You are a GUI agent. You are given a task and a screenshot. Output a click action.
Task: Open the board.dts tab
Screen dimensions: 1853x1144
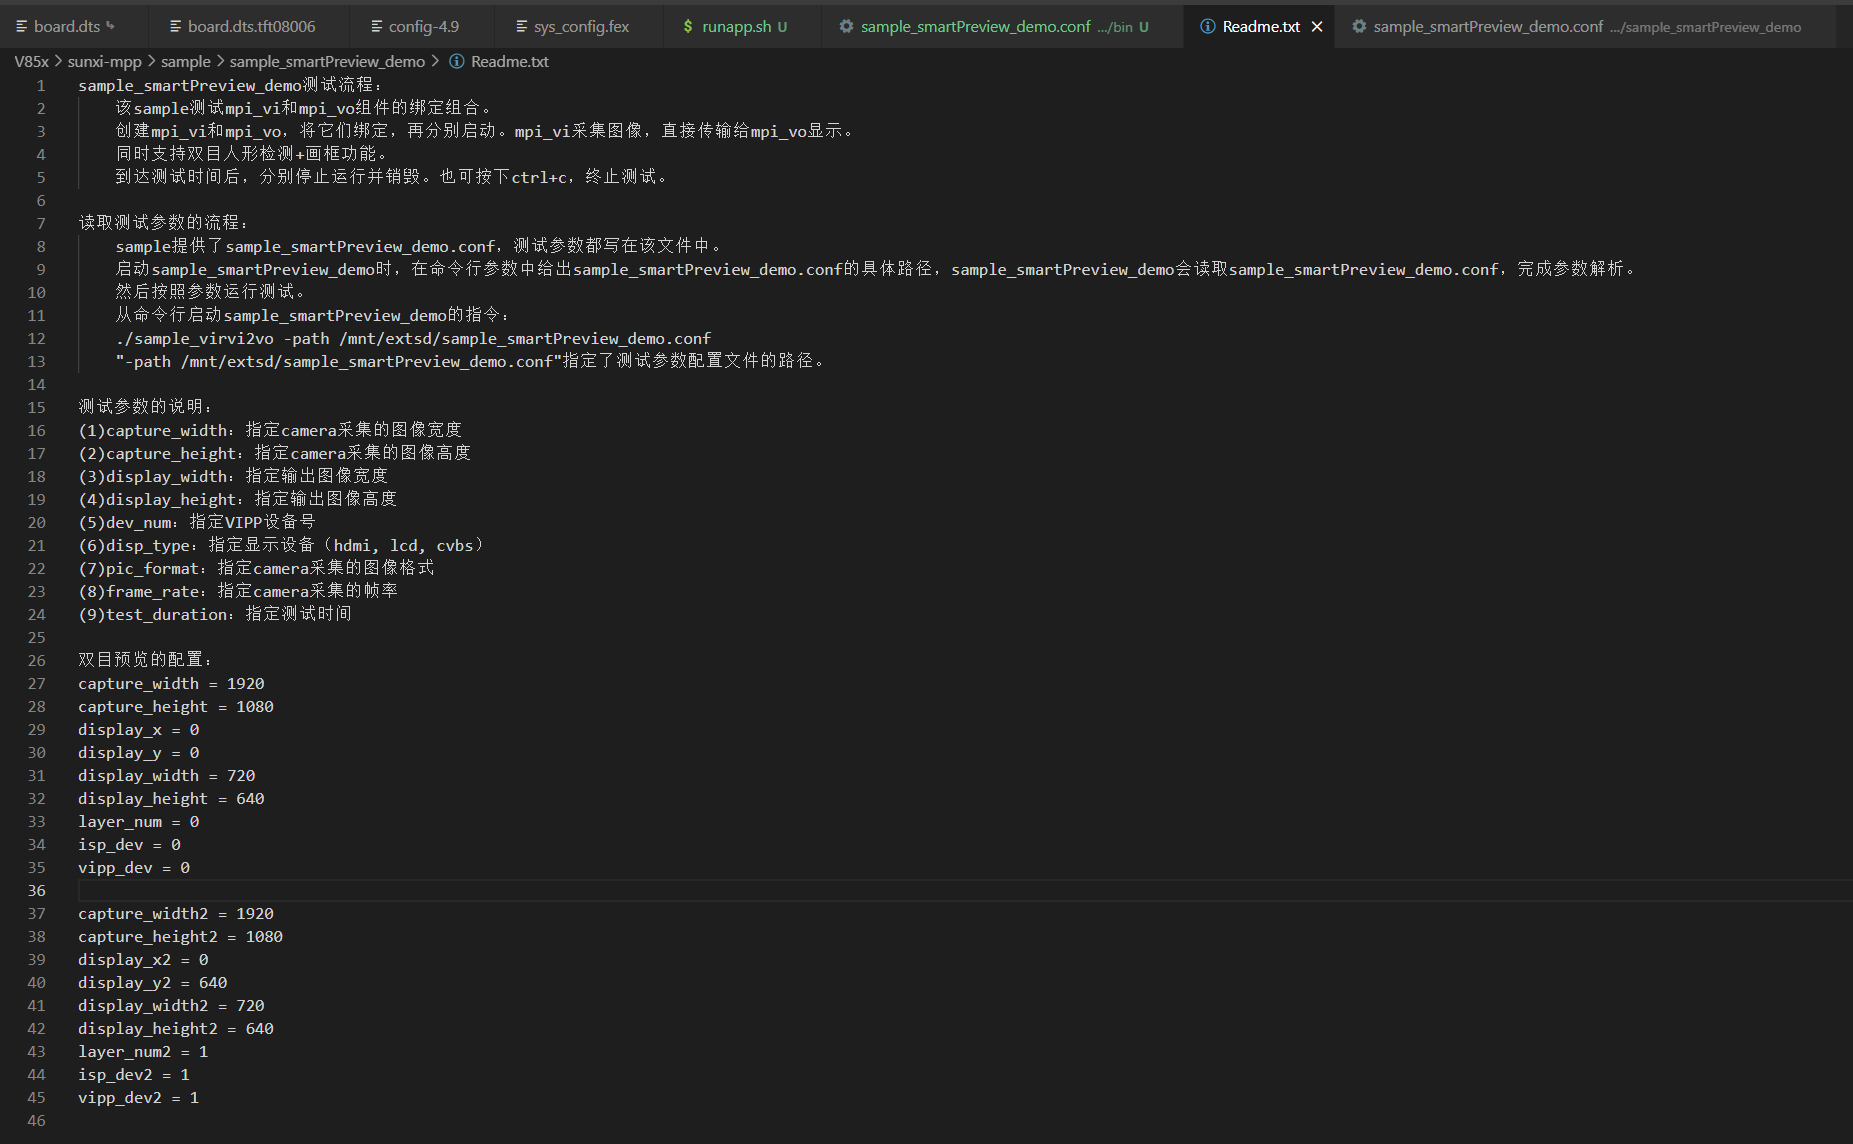(66, 27)
